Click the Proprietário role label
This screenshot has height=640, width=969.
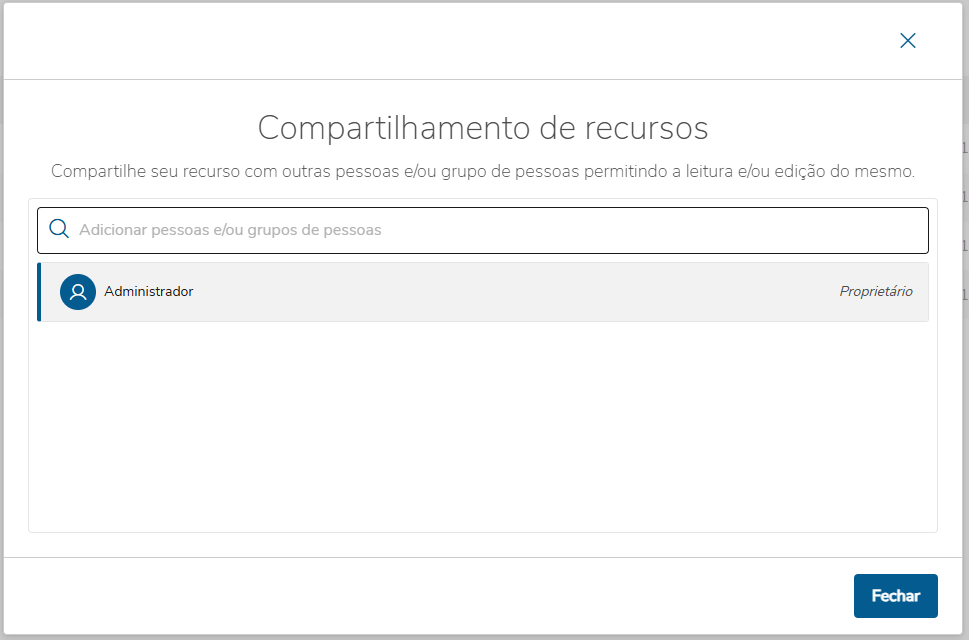(x=875, y=292)
